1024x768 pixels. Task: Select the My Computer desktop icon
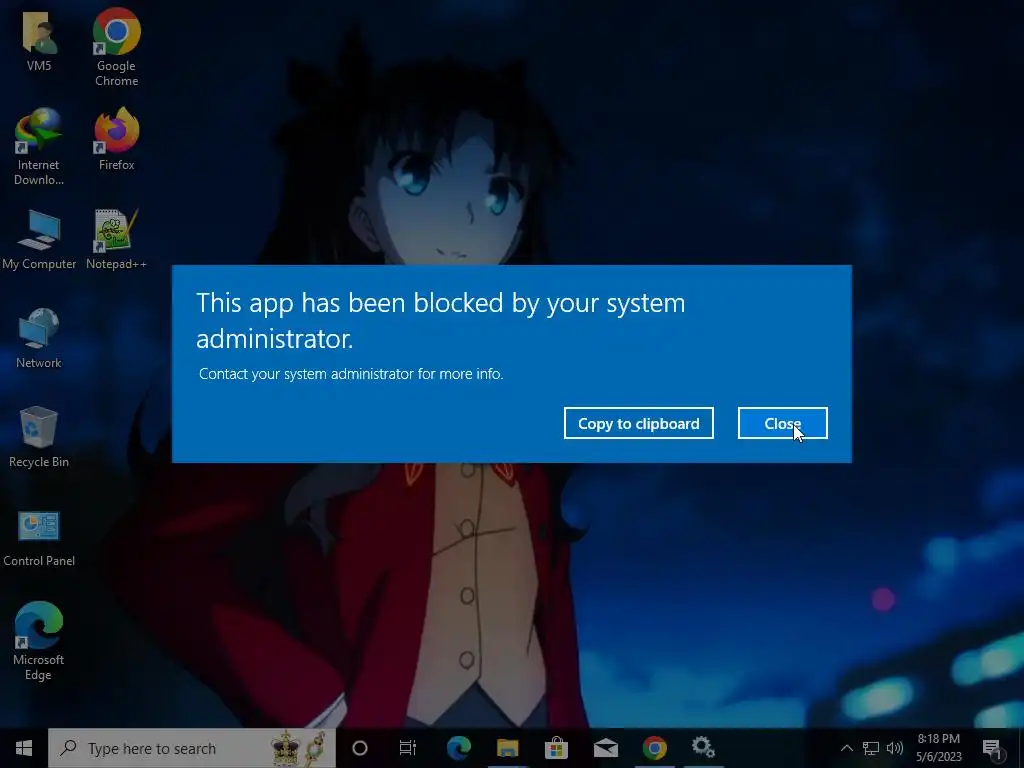tap(39, 240)
